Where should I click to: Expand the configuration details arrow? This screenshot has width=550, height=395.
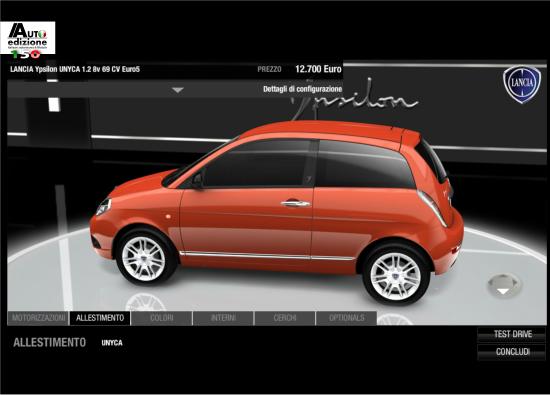pos(178,90)
